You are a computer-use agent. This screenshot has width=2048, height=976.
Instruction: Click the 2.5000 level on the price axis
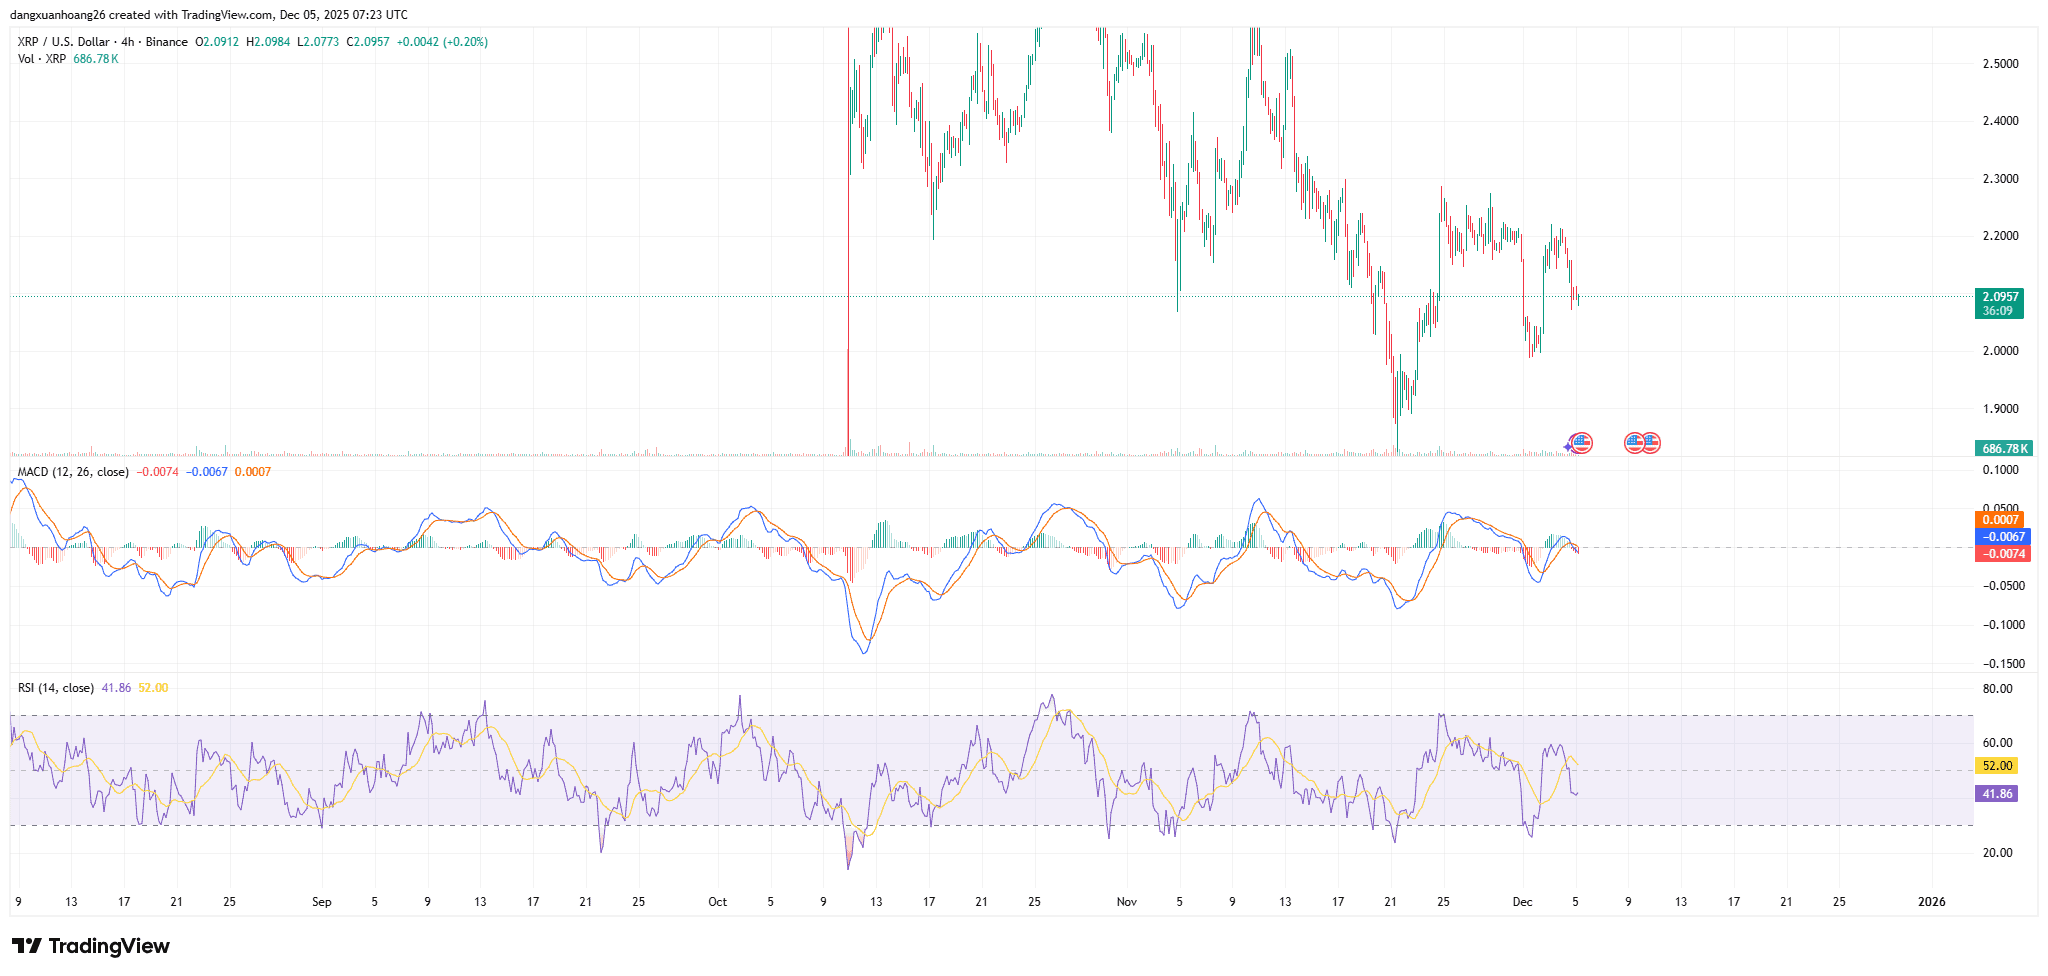pos(2000,64)
